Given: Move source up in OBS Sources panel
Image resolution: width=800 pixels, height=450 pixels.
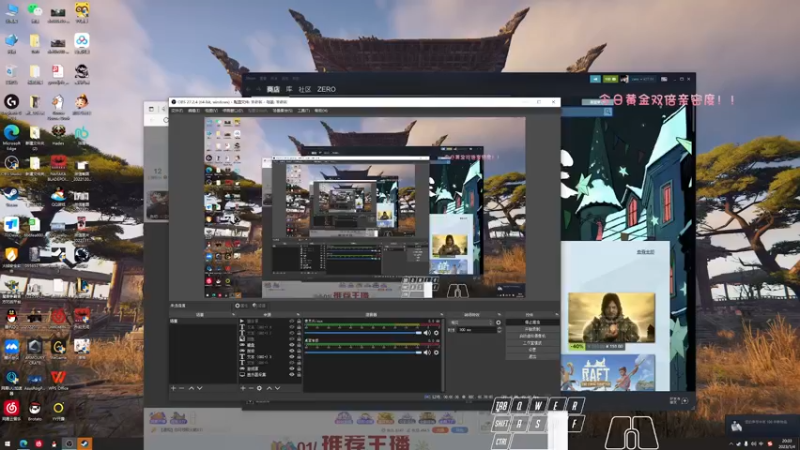Looking at the screenshot, I should point(269,388).
